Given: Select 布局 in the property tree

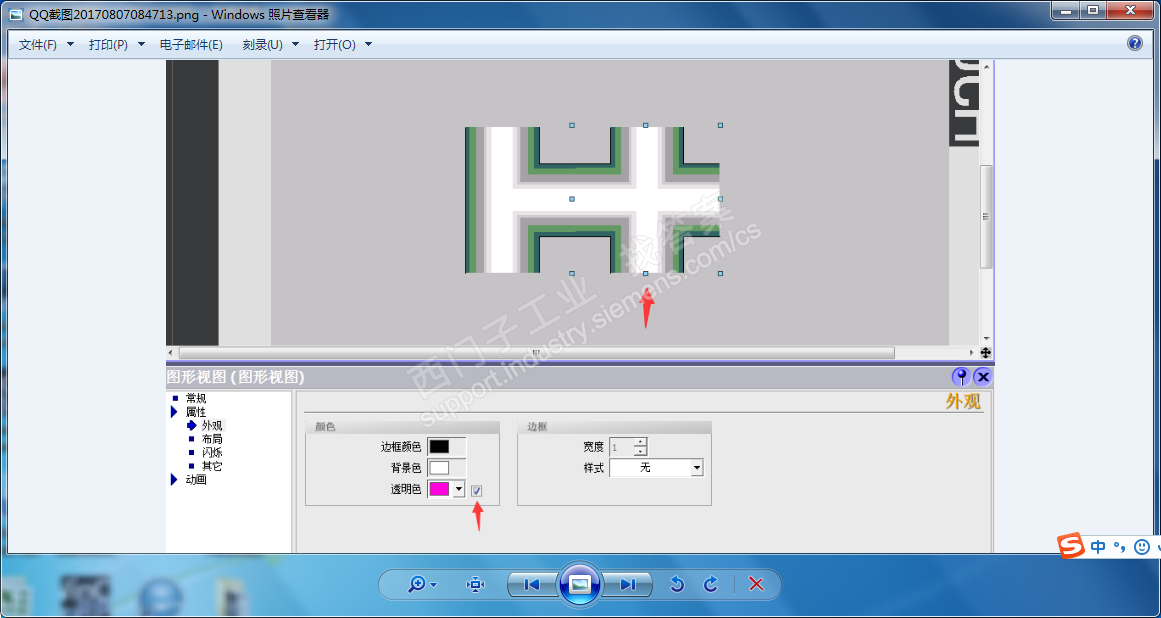Looking at the screenshot, I should 212,439.
